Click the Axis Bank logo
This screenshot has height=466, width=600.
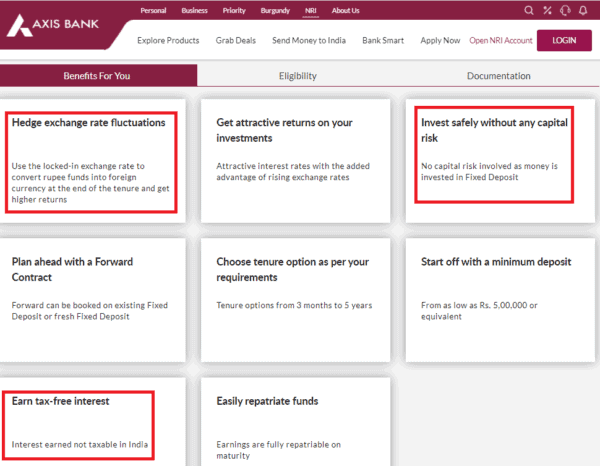[x=52, y=25]
